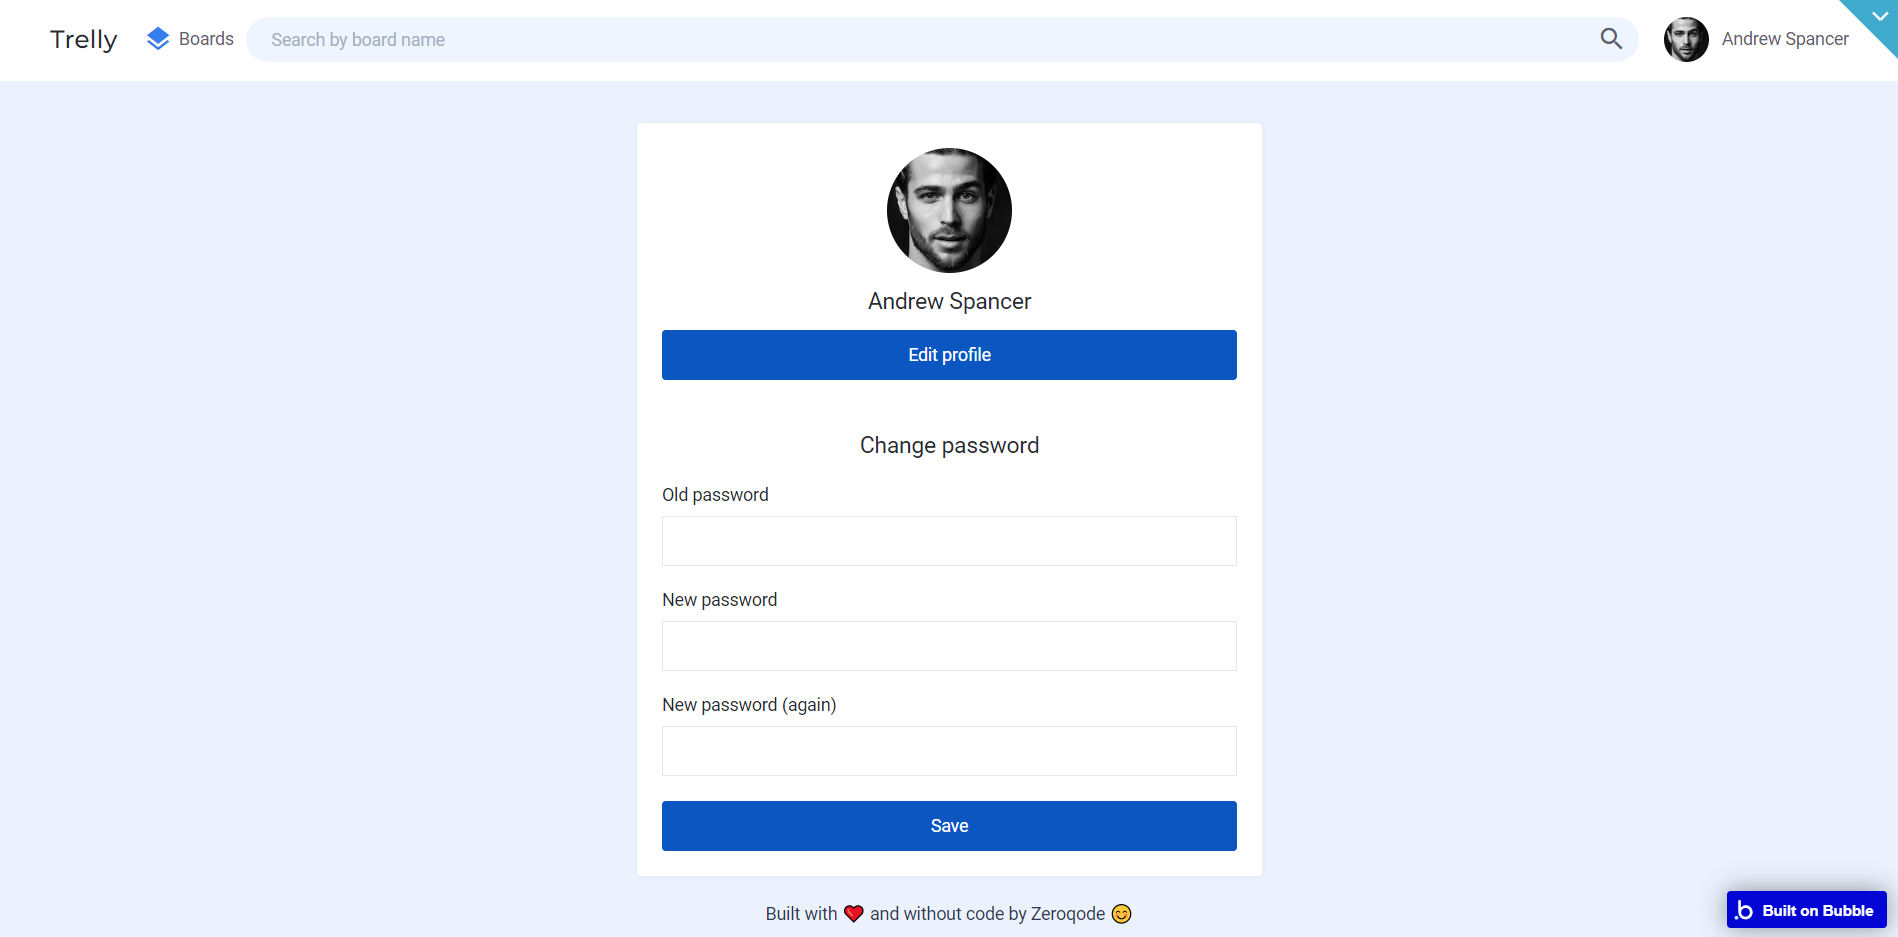This screenshot has height=937, width=1898.
Task: Click the Edit profile button
Action: click(949, 355)
